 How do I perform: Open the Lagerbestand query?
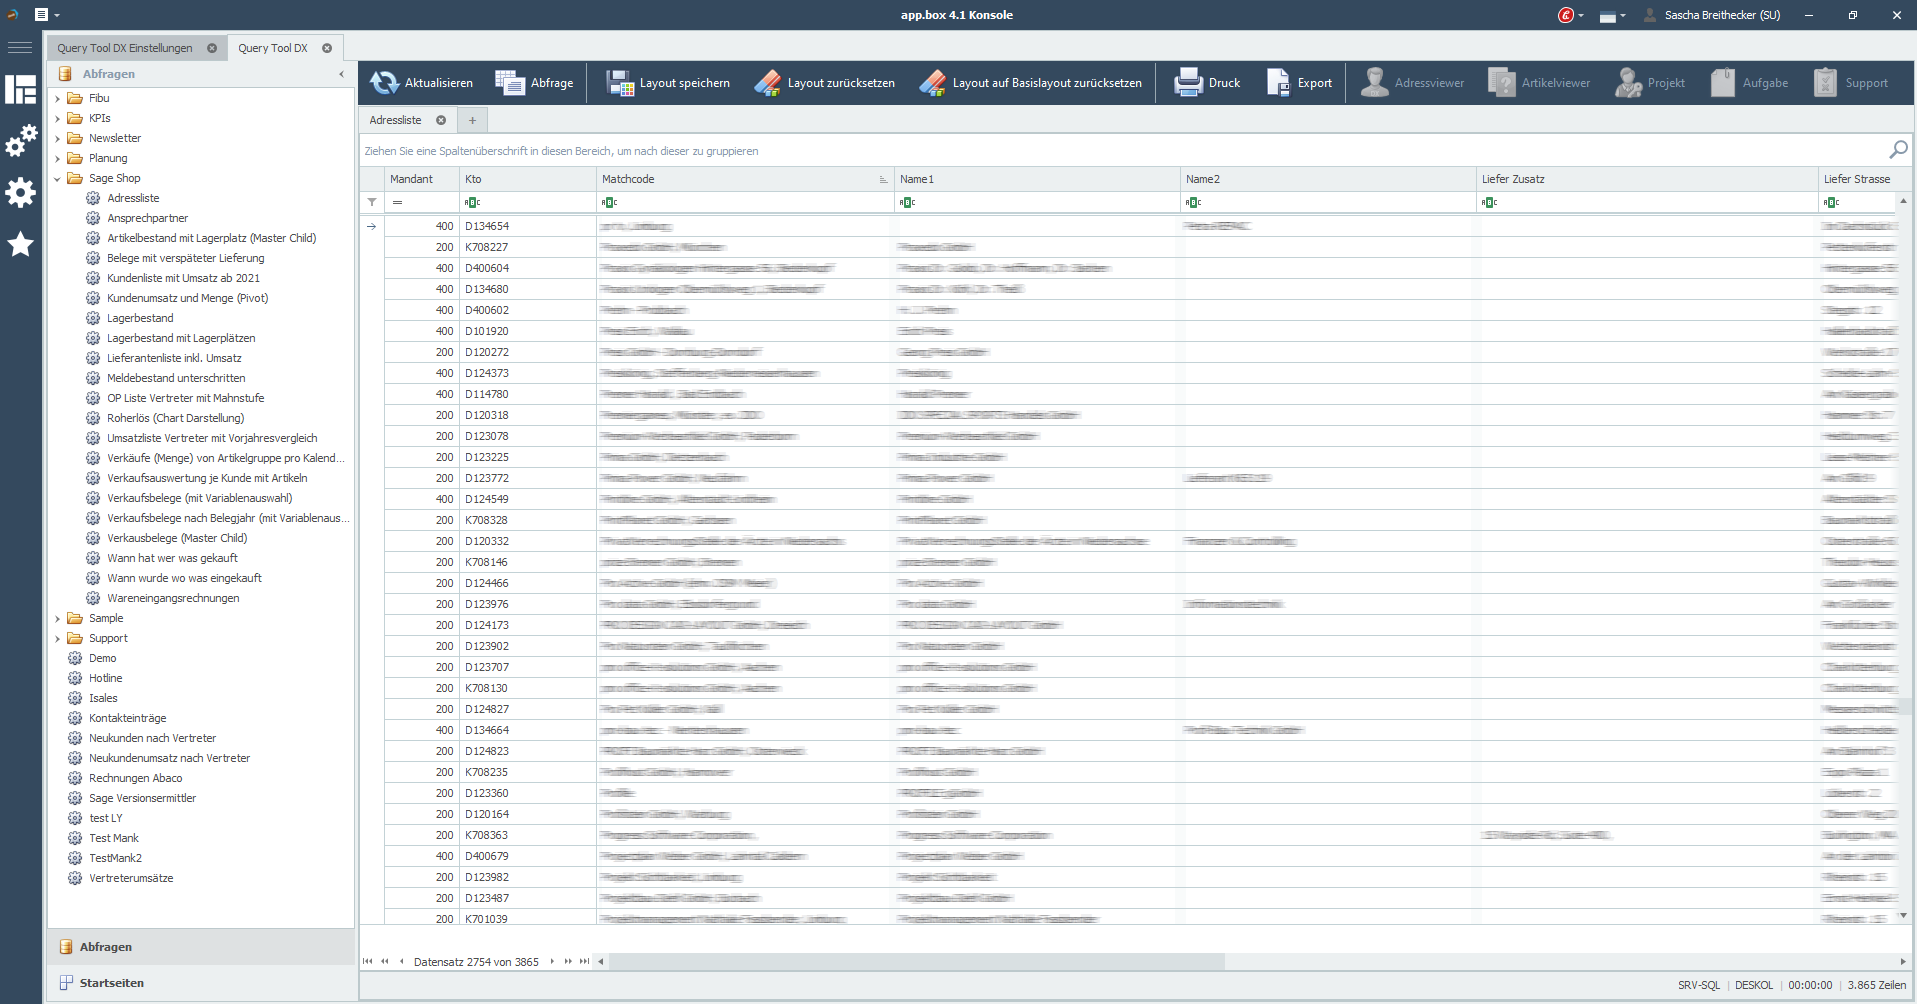point(140,318)
